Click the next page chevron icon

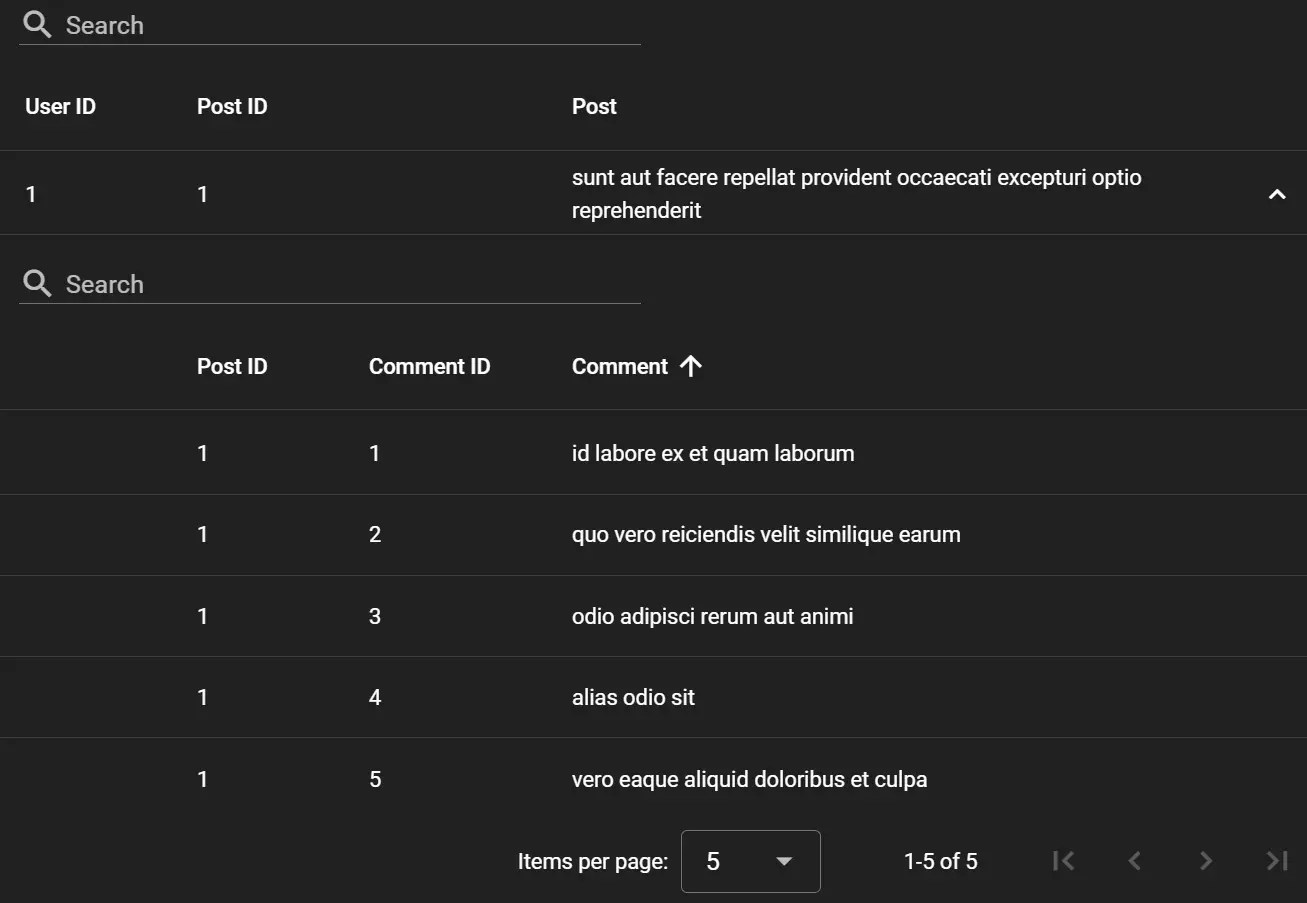pyautogui.click(x=1205, y=861)
